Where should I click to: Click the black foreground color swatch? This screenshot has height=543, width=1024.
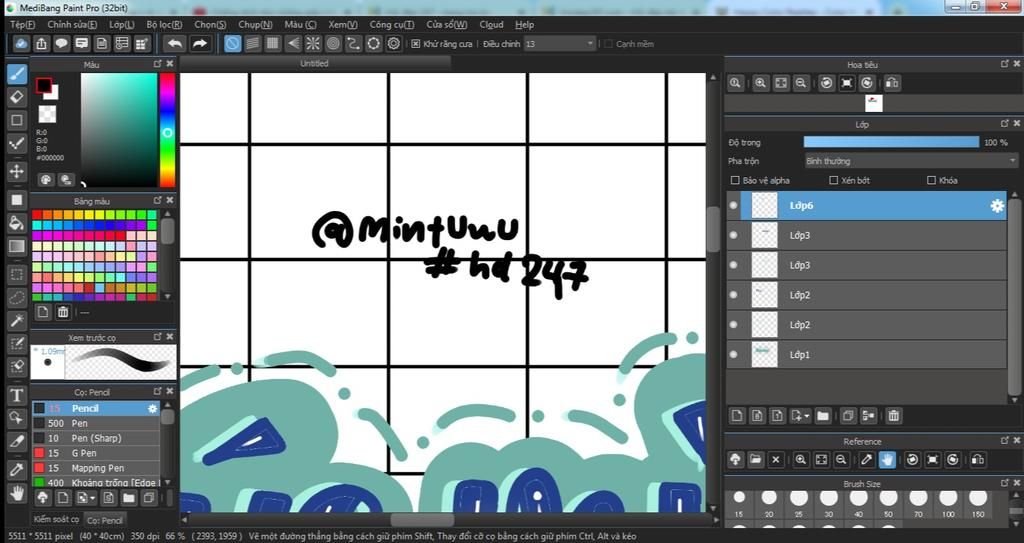click(43, 86)
